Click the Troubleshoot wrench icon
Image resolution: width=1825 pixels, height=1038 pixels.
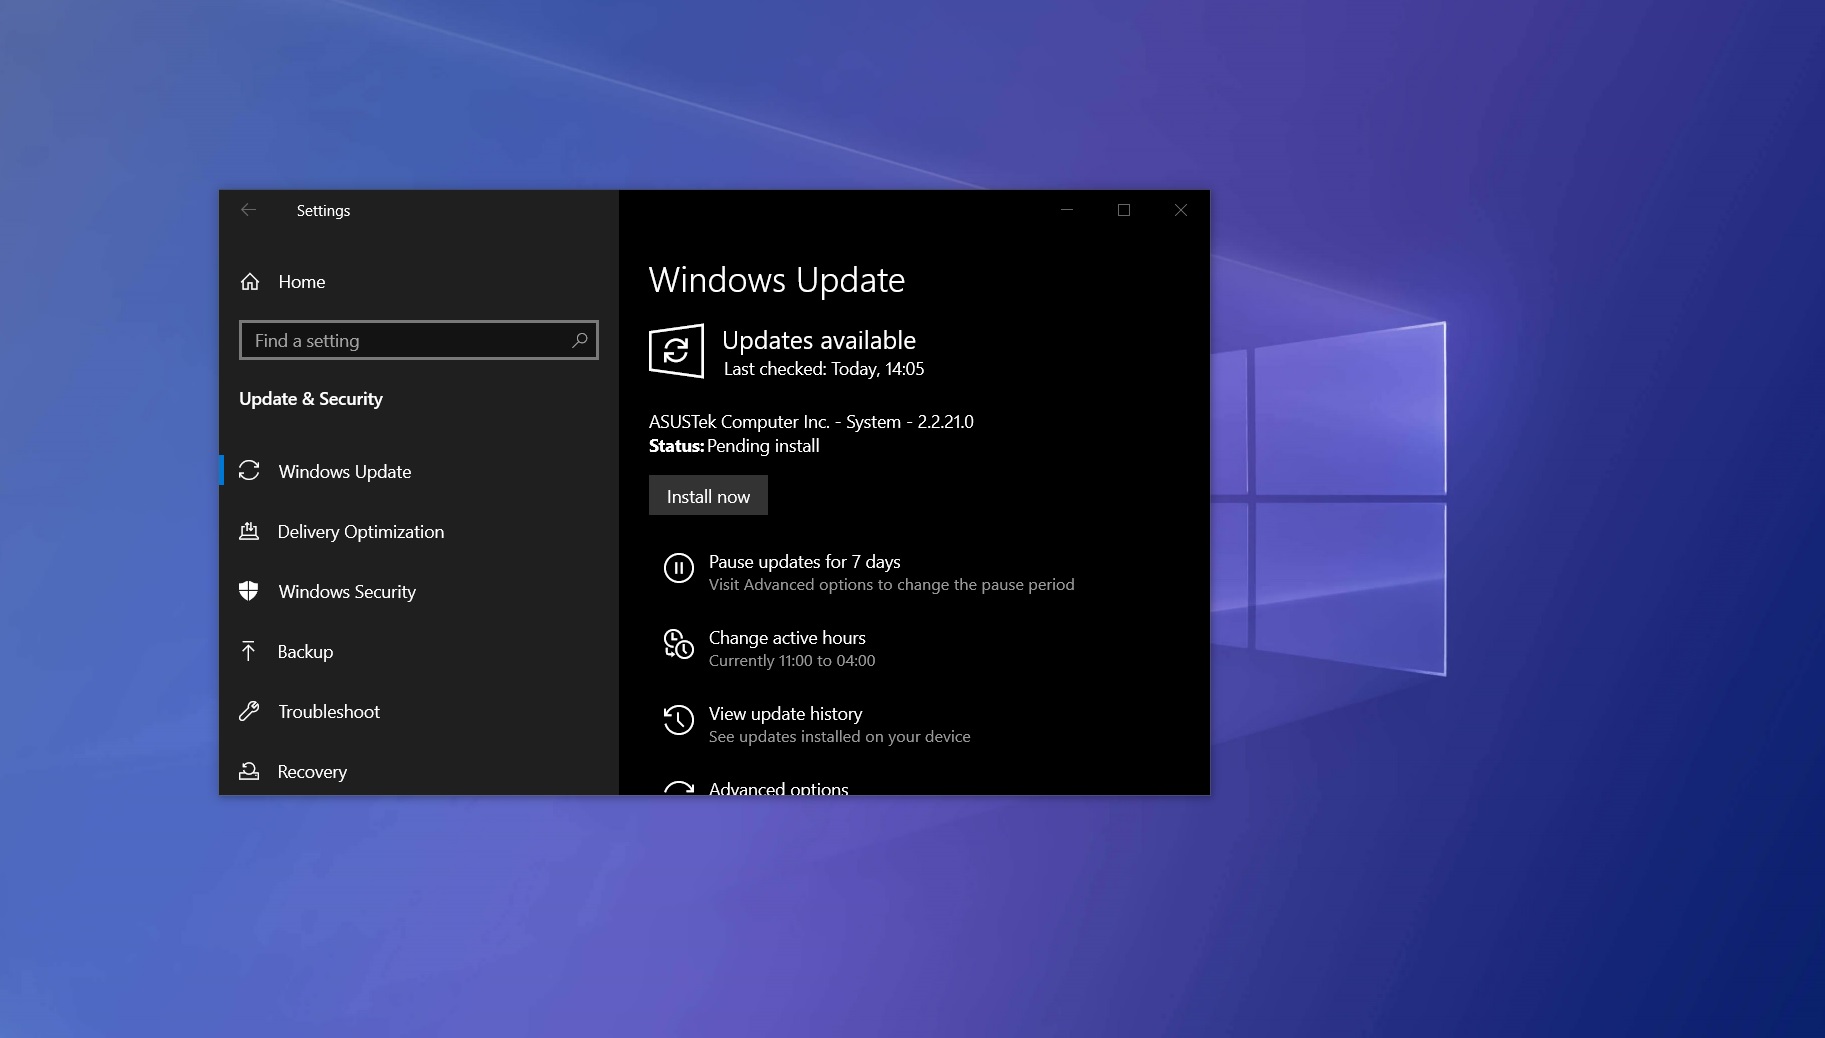pyautogui.click(x=249, y=711)
